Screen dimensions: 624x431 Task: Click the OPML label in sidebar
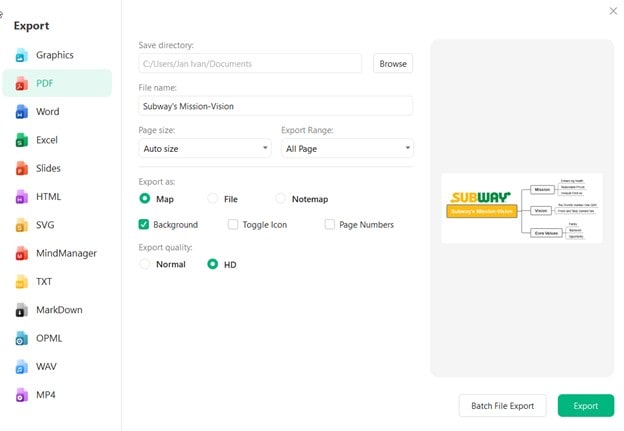pyautogui.click(x=49, y=338)
